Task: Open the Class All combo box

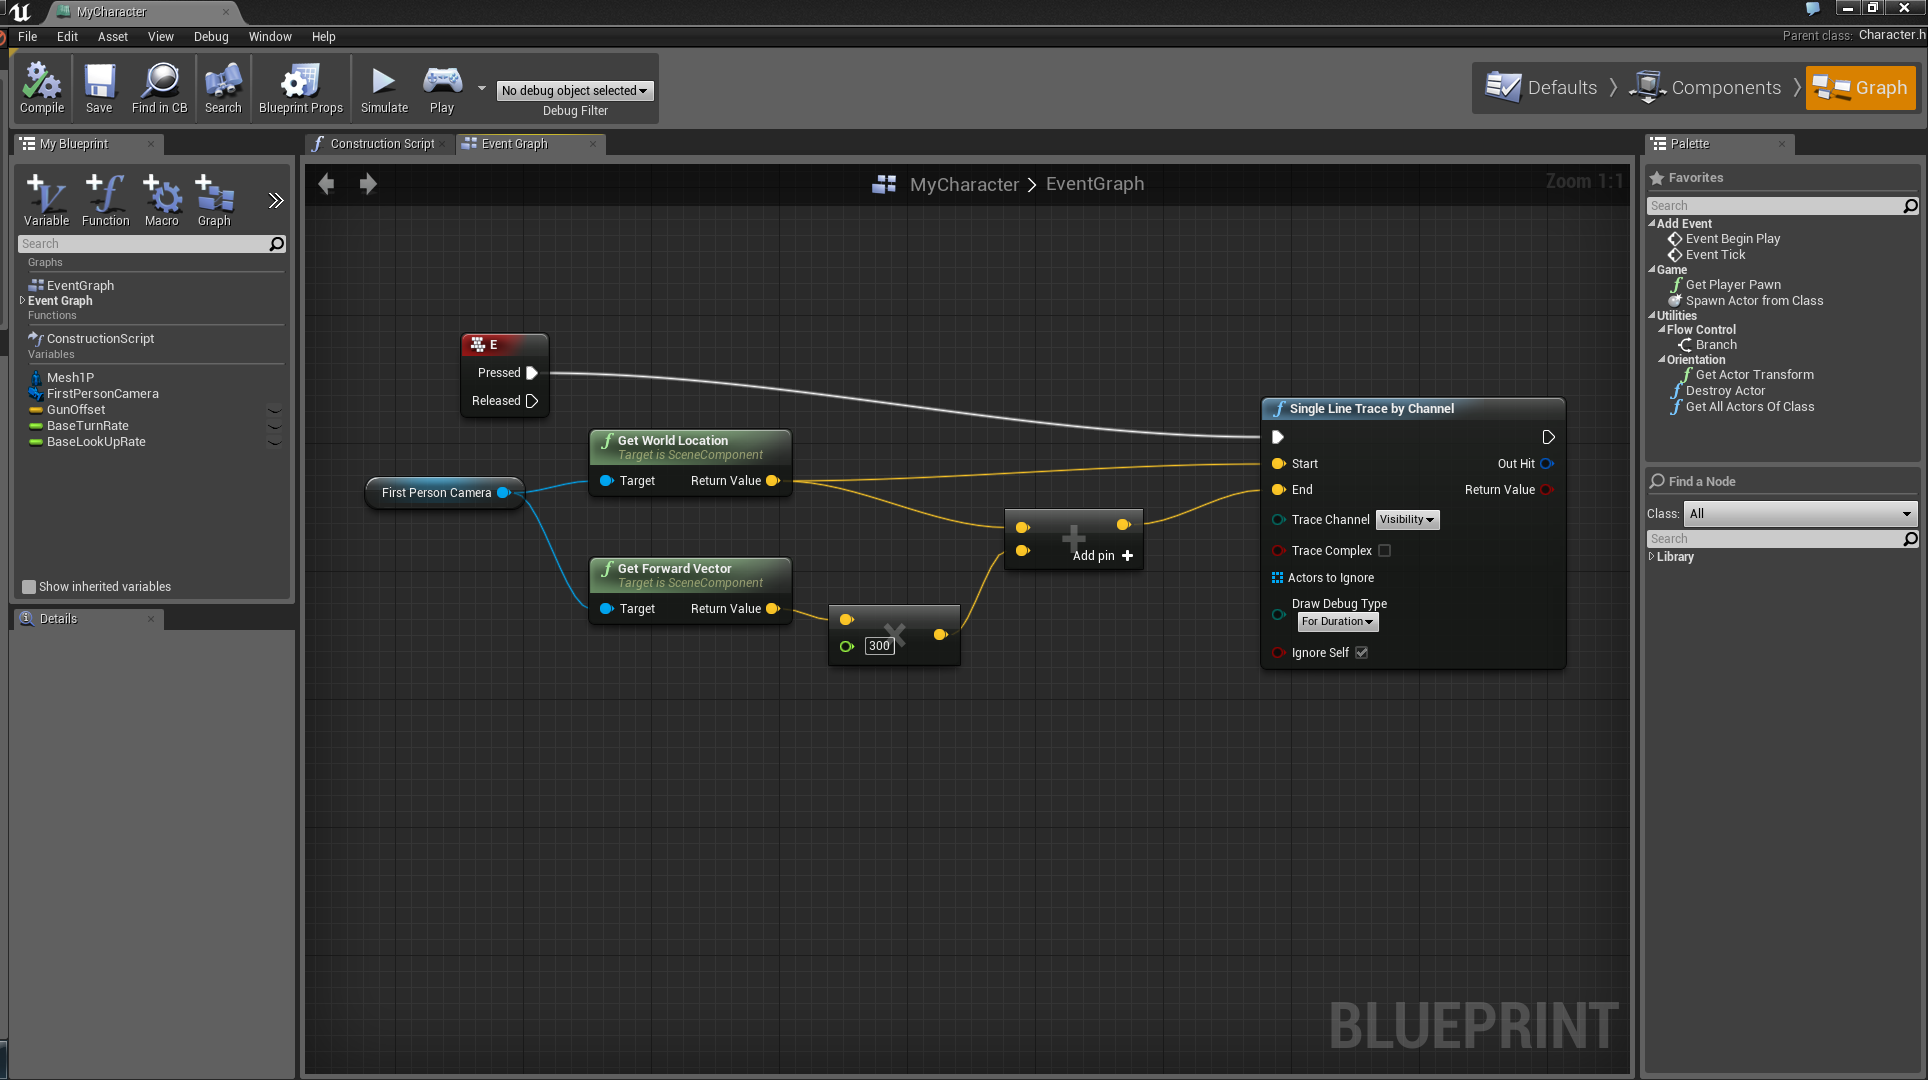Action: 1800,514
